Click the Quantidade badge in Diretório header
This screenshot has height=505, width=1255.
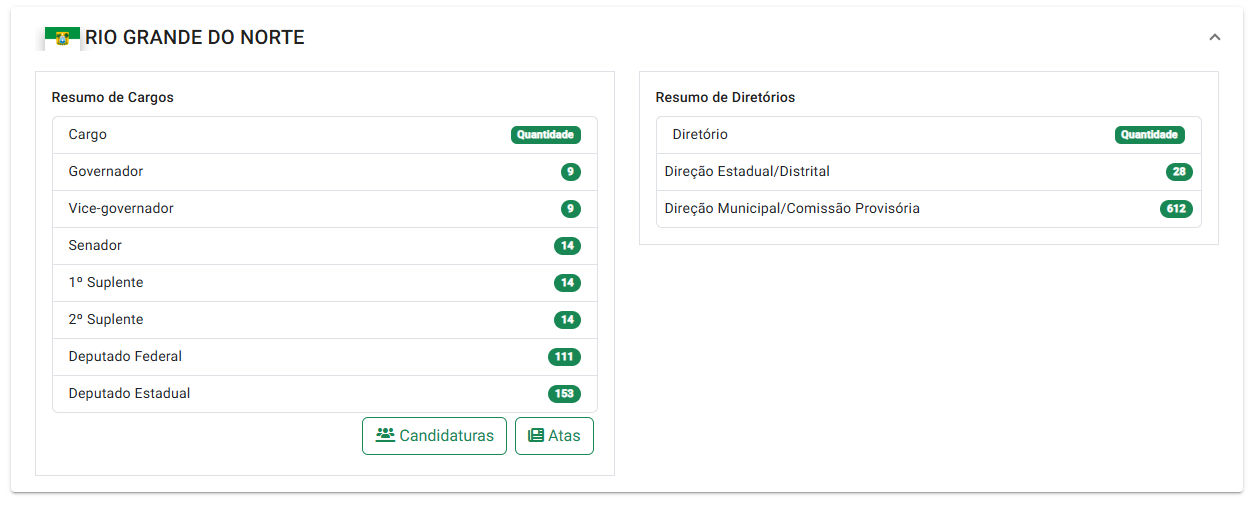coord(1150,135)
